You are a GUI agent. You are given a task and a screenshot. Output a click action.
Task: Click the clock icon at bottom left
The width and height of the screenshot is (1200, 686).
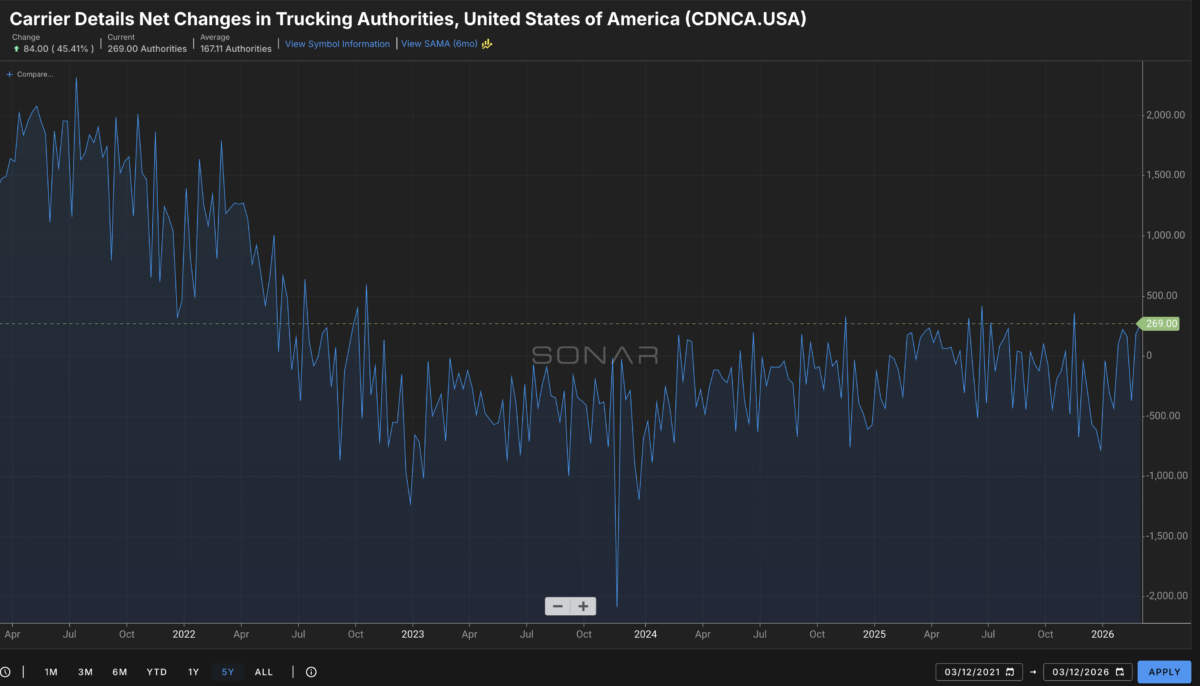[x=5, y=672]
